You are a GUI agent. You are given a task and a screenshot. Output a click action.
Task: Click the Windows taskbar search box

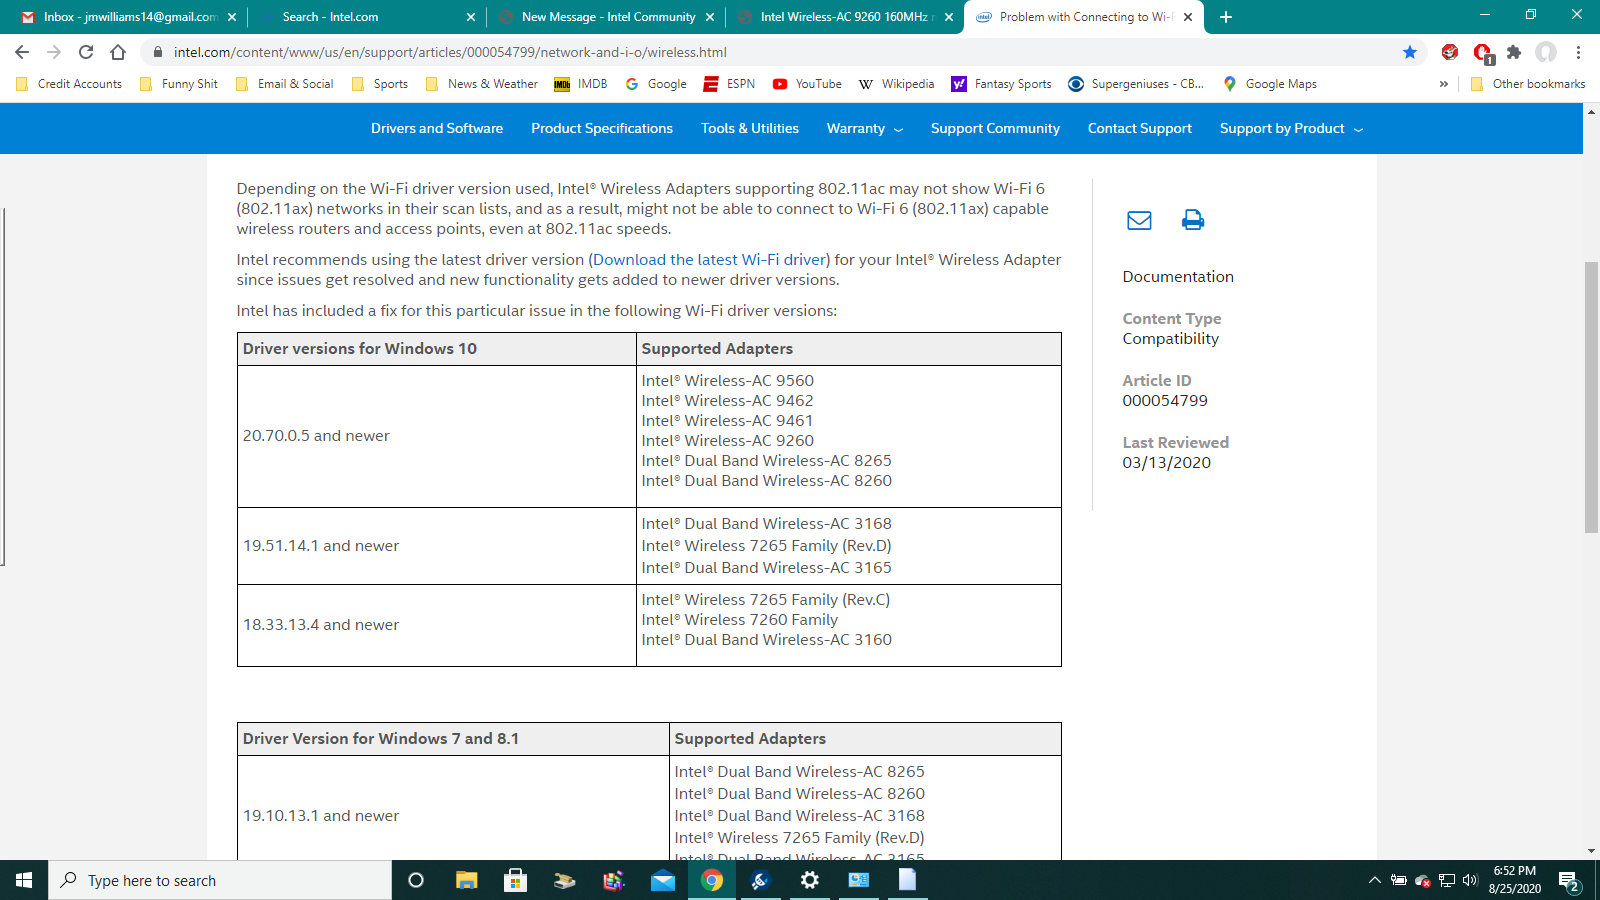[220, 880]
